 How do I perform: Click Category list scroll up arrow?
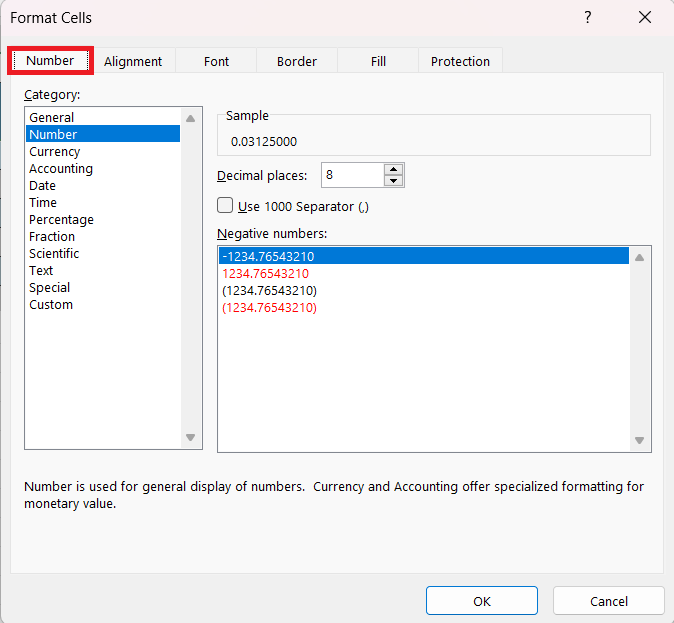tap(191, 119)
